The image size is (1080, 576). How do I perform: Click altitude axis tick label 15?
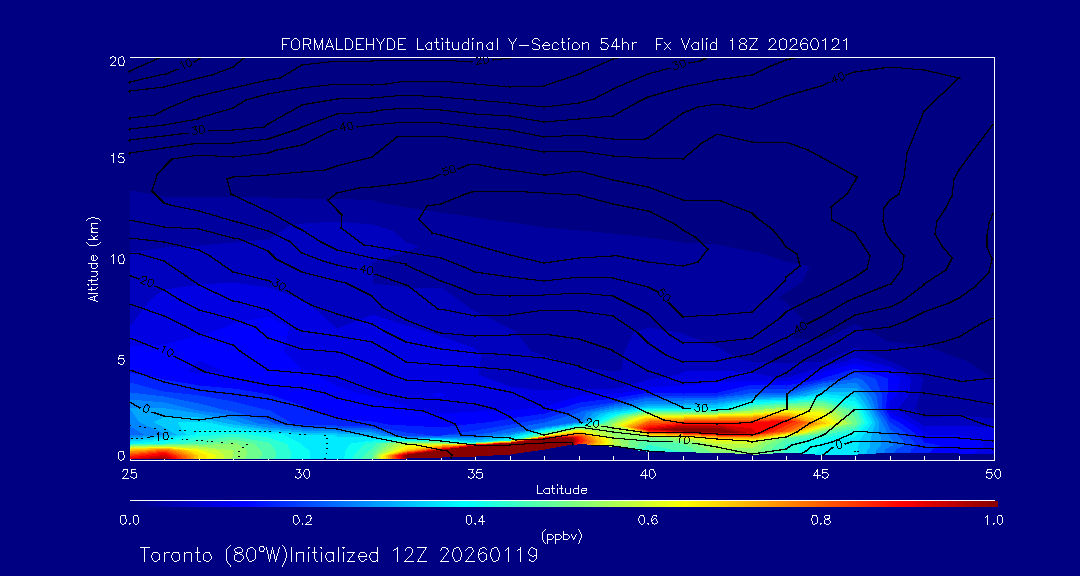point(116,158)
